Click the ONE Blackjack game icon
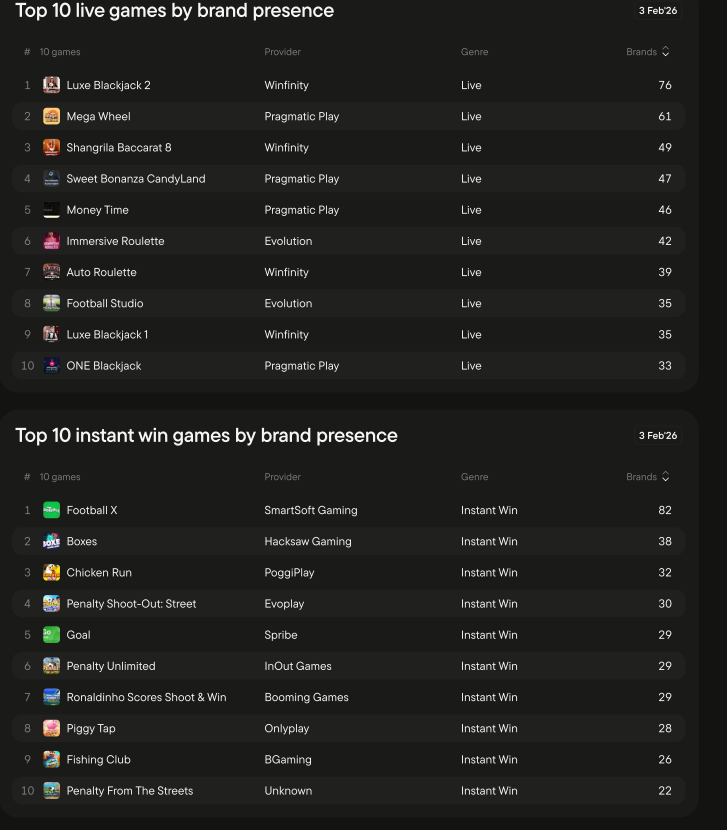 51,366
